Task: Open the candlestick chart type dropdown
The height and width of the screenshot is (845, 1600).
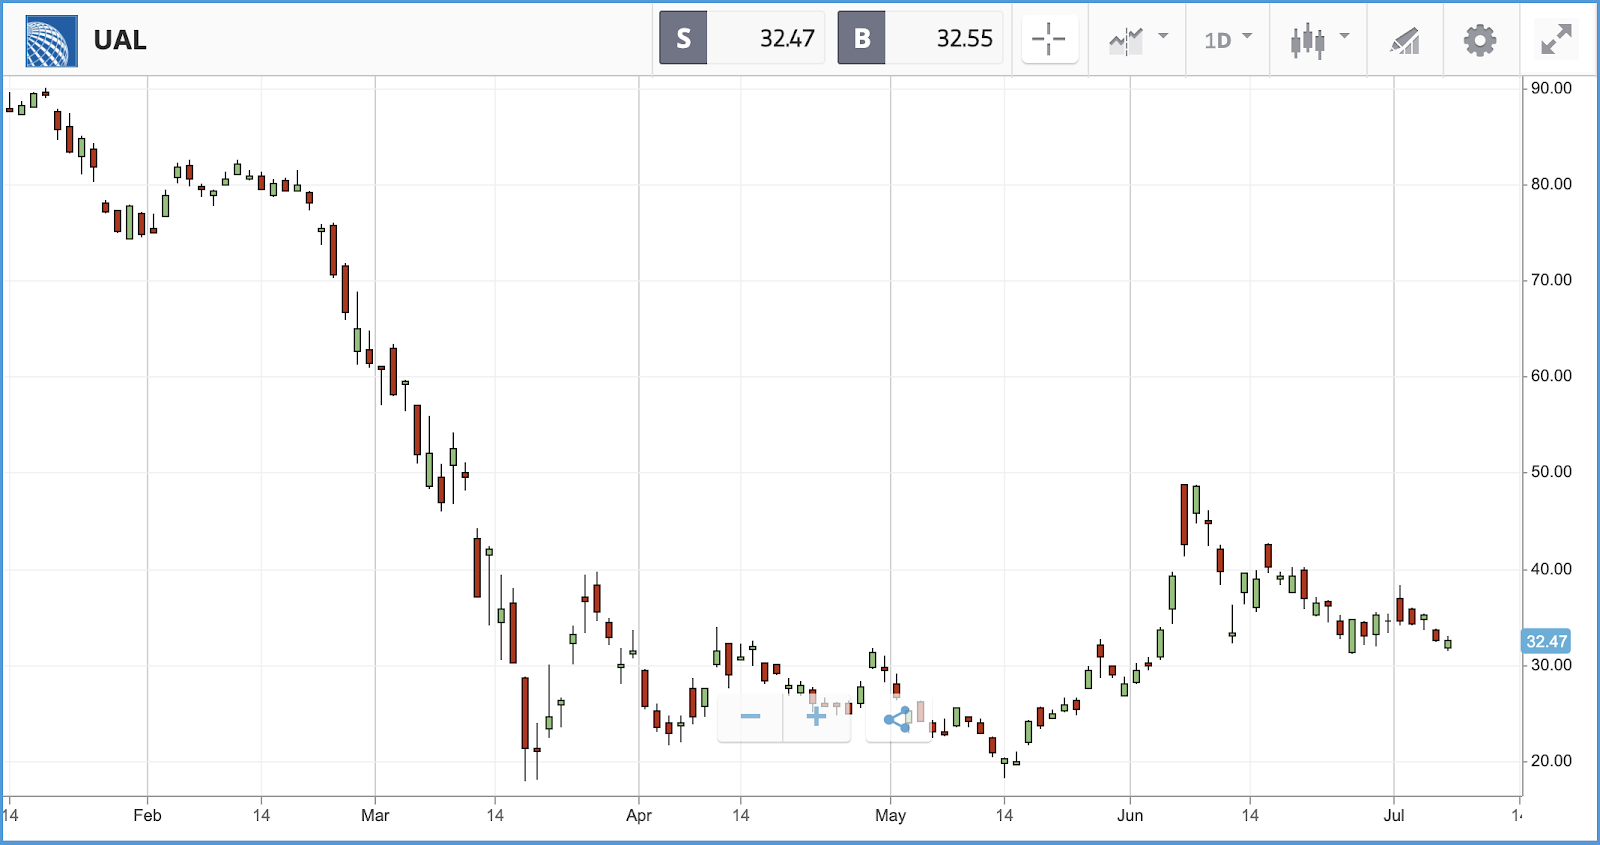Action: pos(1319,40)
